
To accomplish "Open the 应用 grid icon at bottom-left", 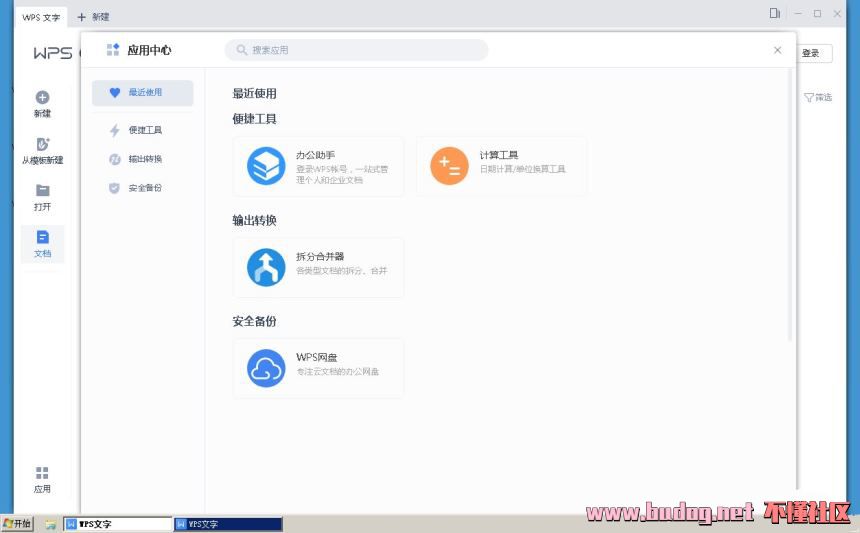I will (x=42, y=474).
